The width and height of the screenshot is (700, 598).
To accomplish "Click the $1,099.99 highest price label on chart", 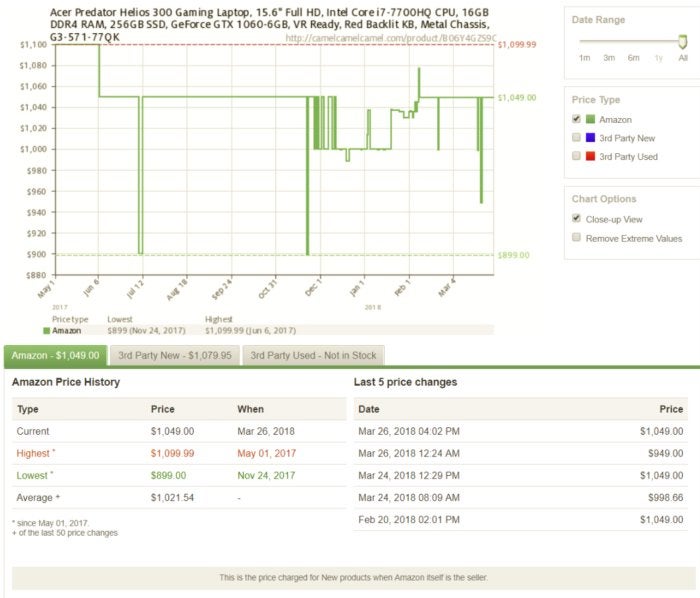I will tap(517, 45).
